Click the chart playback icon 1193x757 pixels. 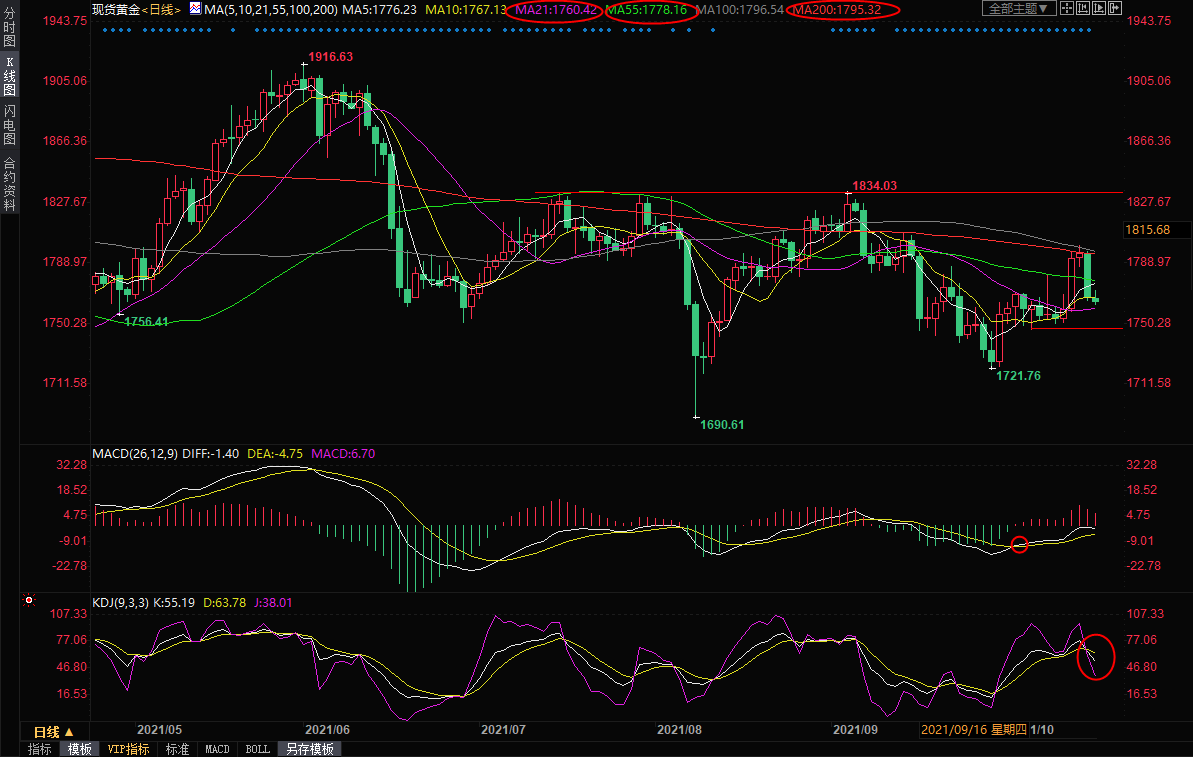(x=1099, y=8)
